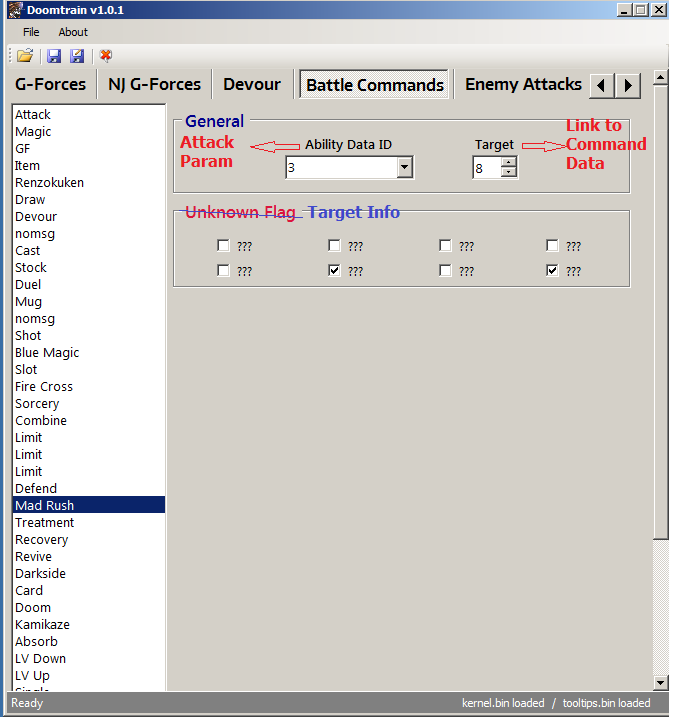674x720 pixels.
Task: Click the vertical scrollbar thumb on the right
Action: (660, 312)
